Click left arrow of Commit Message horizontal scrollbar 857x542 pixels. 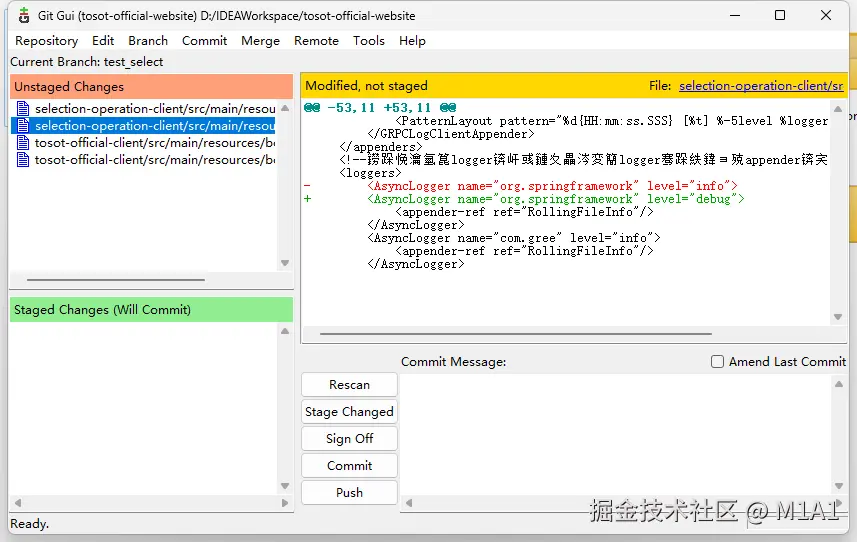pyautogui.click(x=408, y=503)
